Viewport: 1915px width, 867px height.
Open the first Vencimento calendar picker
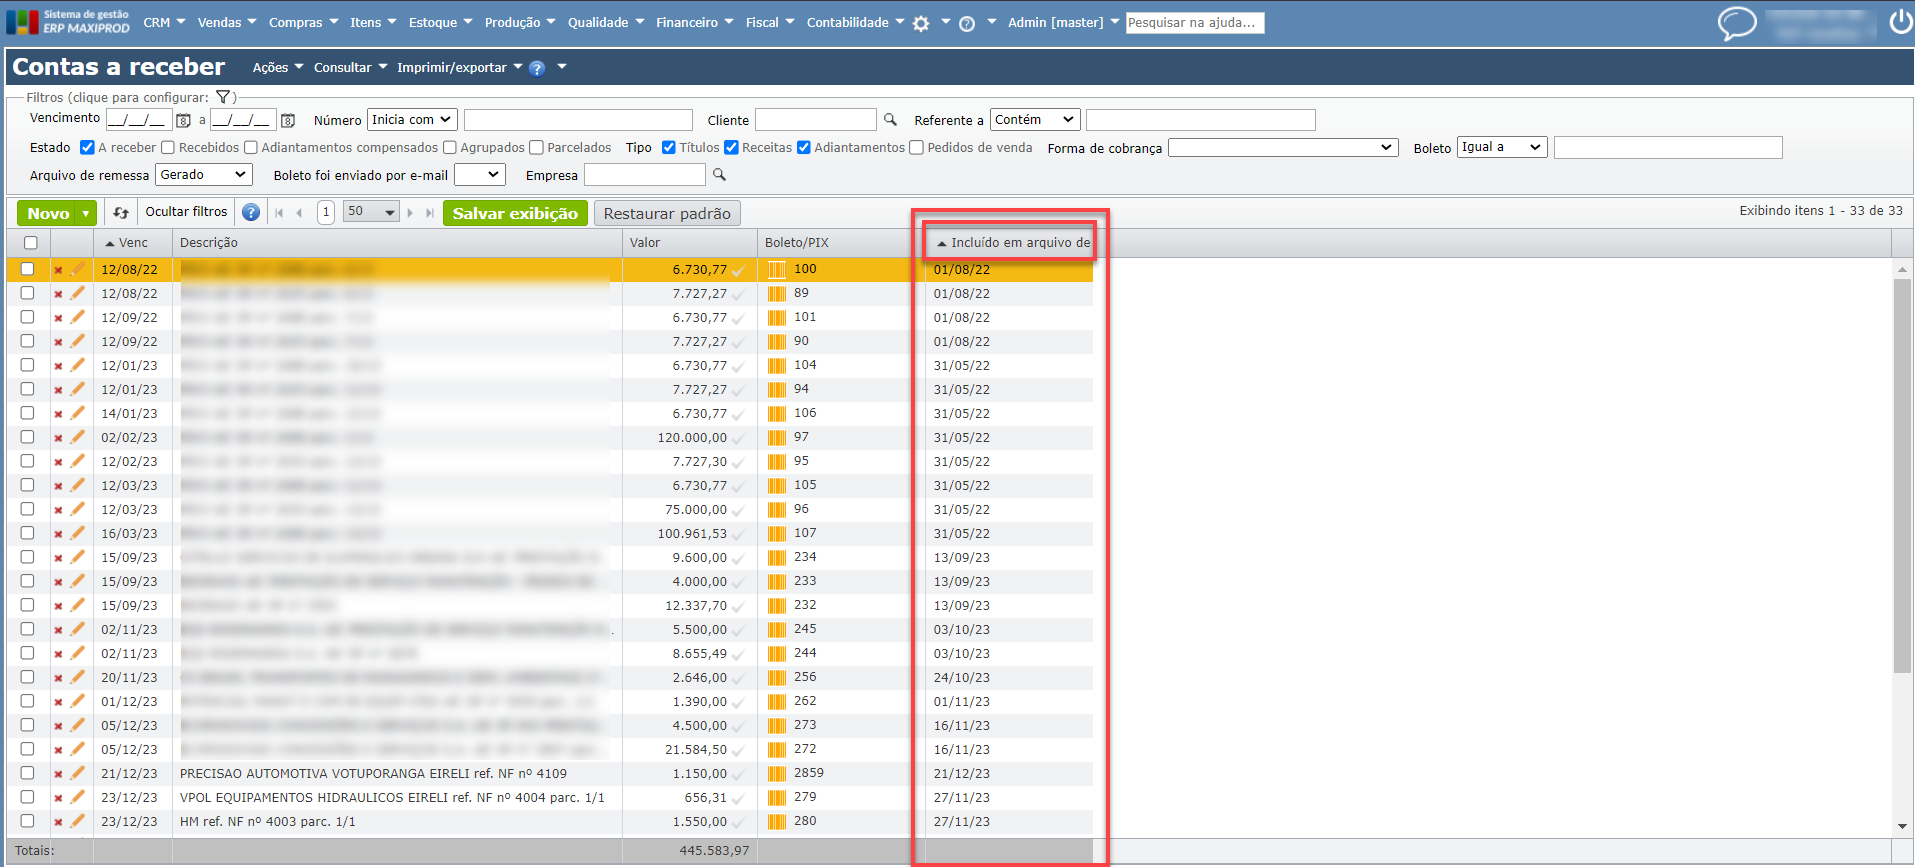click(183, 120)
